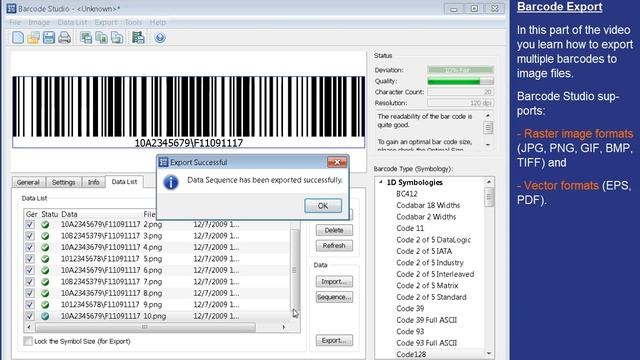
Task: Collapse the 1D Symbologies tree node
Action: 381,182
